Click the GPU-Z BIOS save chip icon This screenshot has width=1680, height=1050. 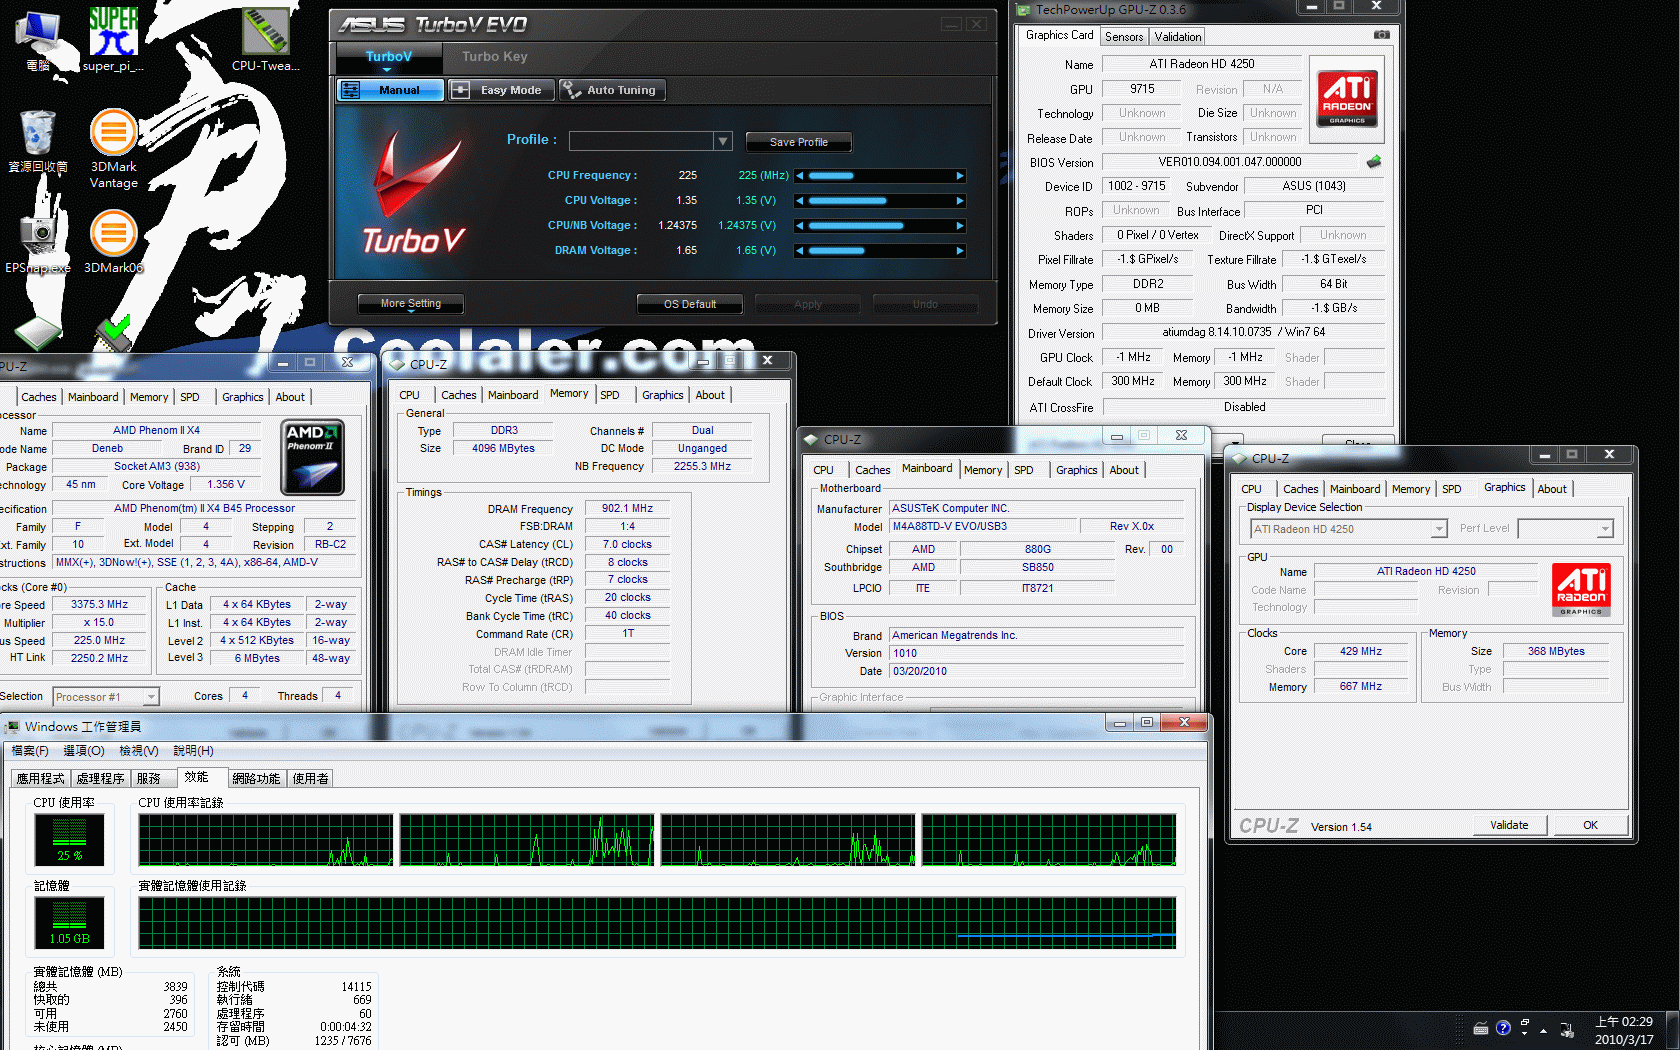click(x=1374, y=161)
